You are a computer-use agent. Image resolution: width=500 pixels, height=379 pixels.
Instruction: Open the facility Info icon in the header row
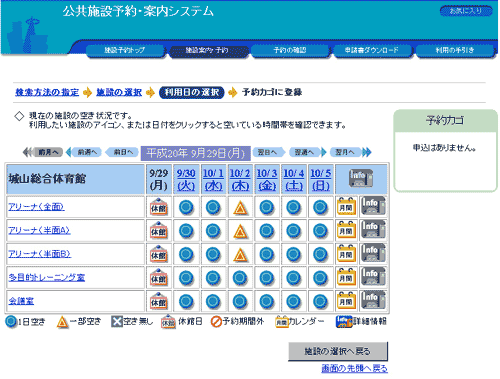point(361,178)
